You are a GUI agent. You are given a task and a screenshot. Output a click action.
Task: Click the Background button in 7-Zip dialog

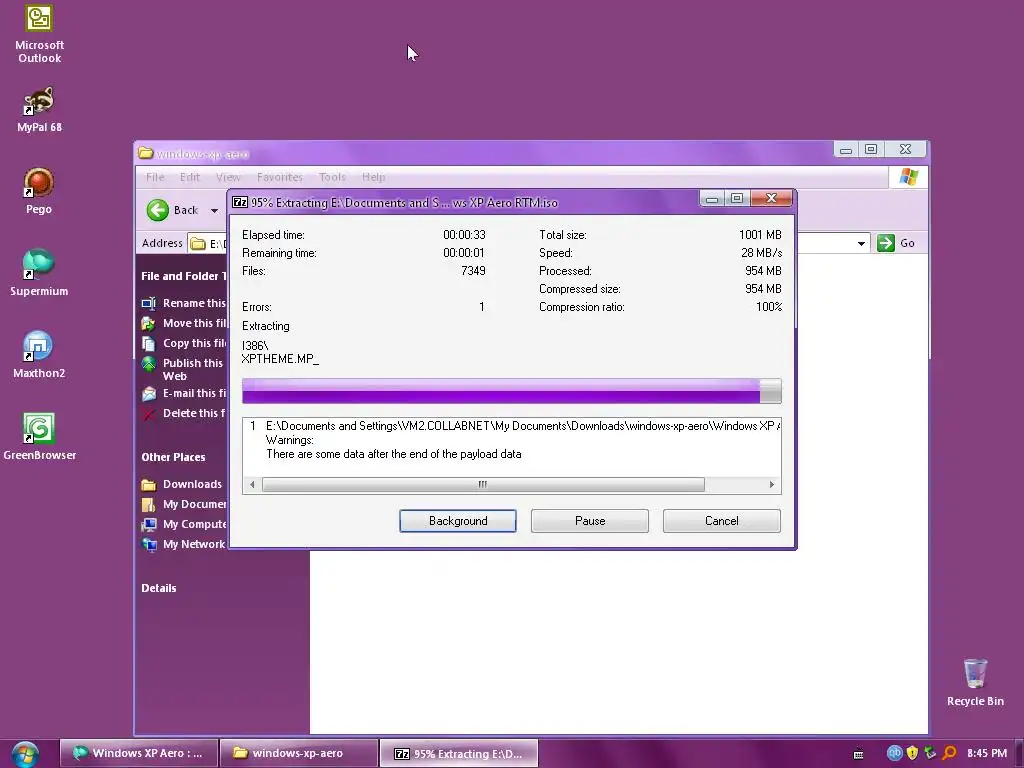tap(458, 521)
